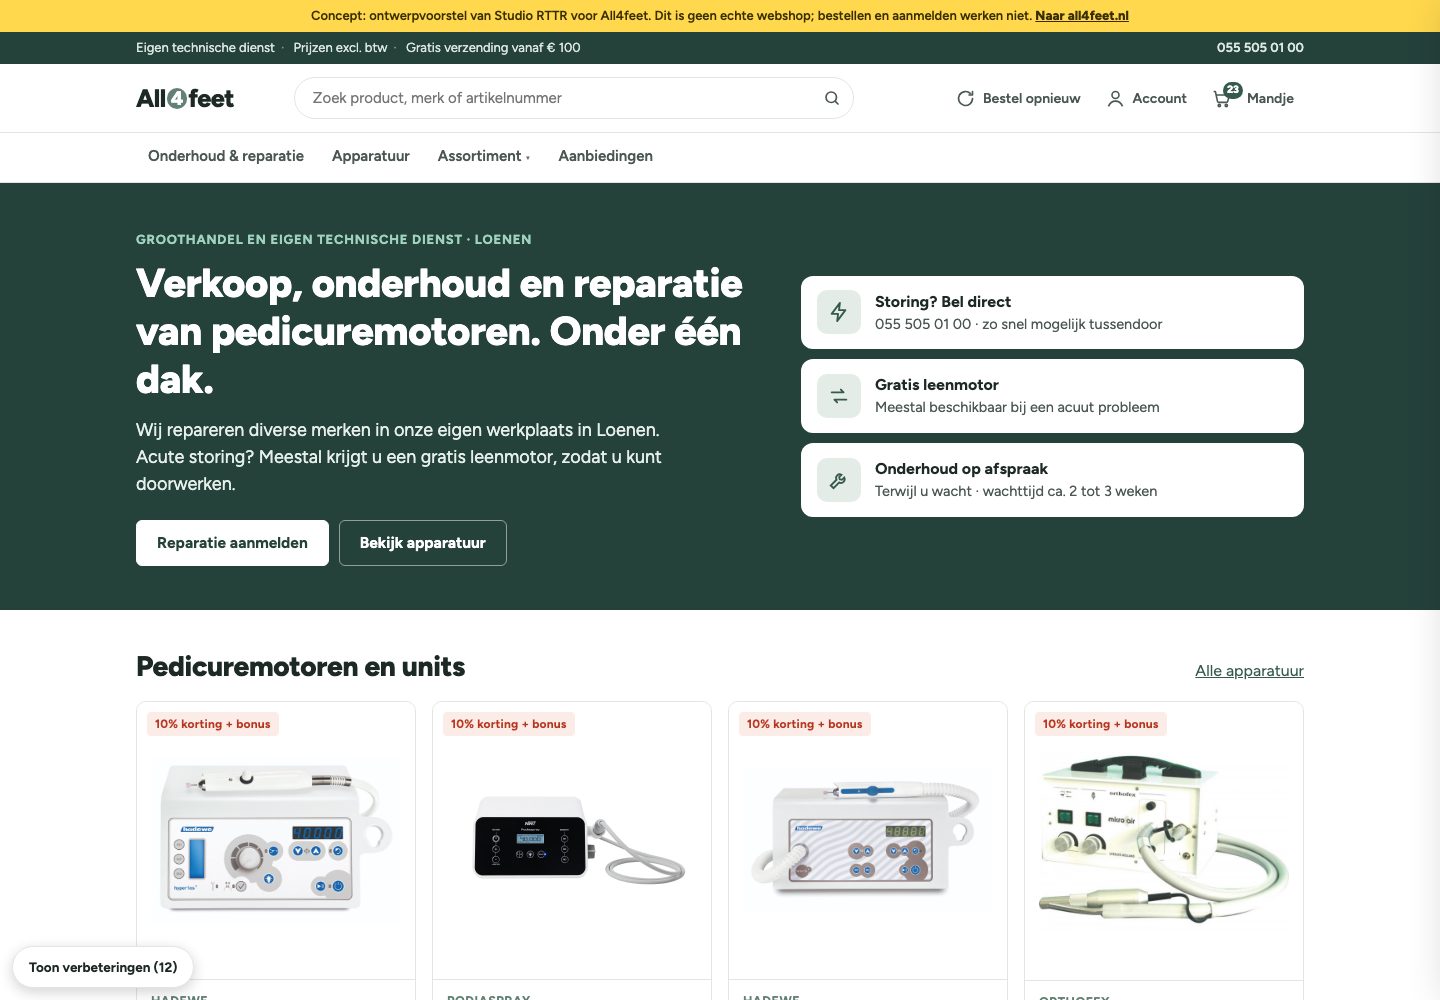Click the Storing? Bel direct card title

(942, 302)
